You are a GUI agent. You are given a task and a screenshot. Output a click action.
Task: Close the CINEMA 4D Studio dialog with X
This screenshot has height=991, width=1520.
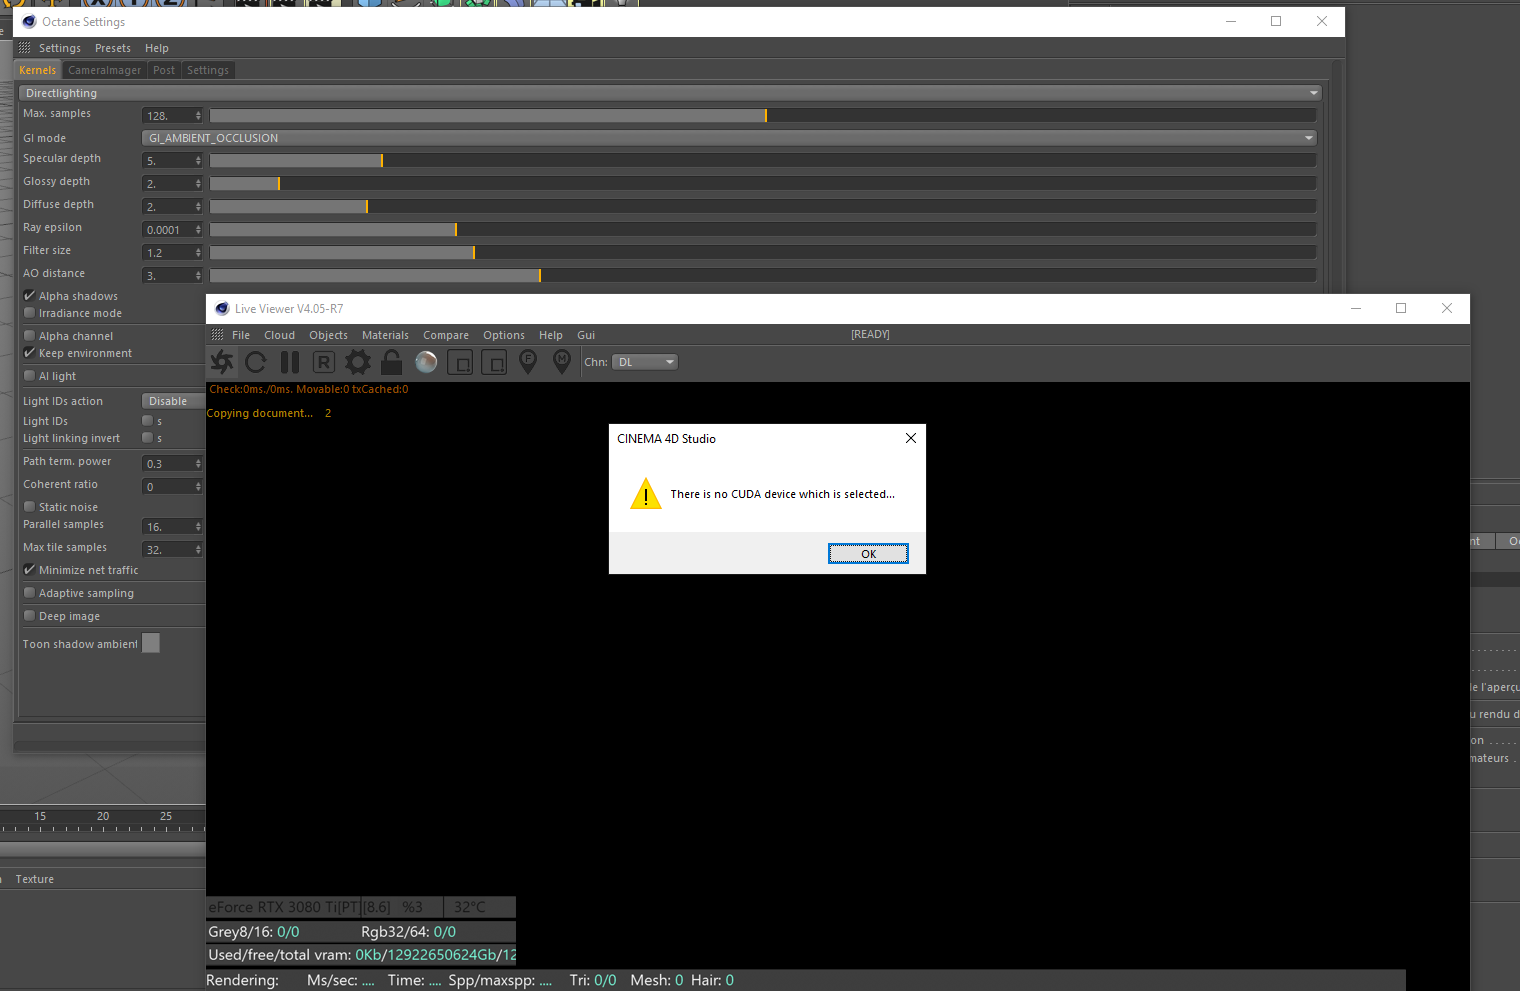[x=911, y=438]
